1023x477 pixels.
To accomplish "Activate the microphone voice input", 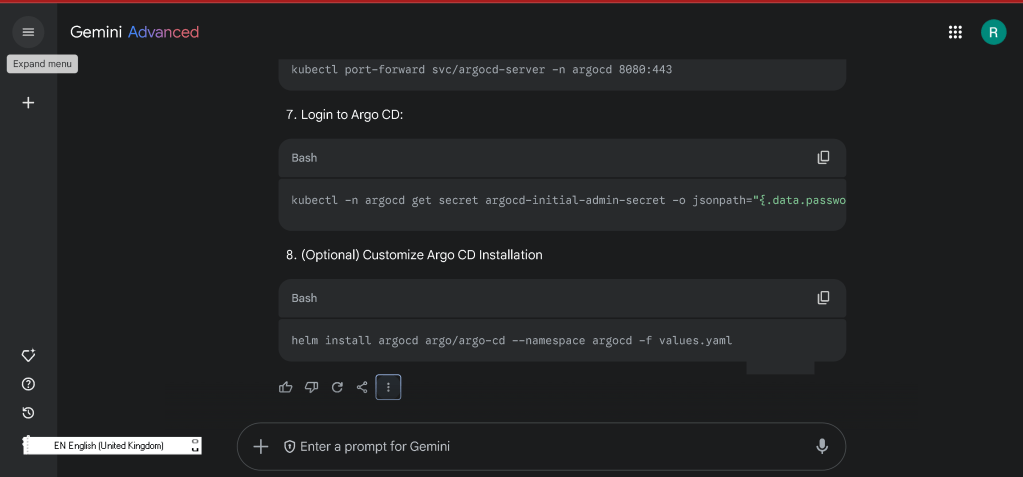I will click(822, 446).
